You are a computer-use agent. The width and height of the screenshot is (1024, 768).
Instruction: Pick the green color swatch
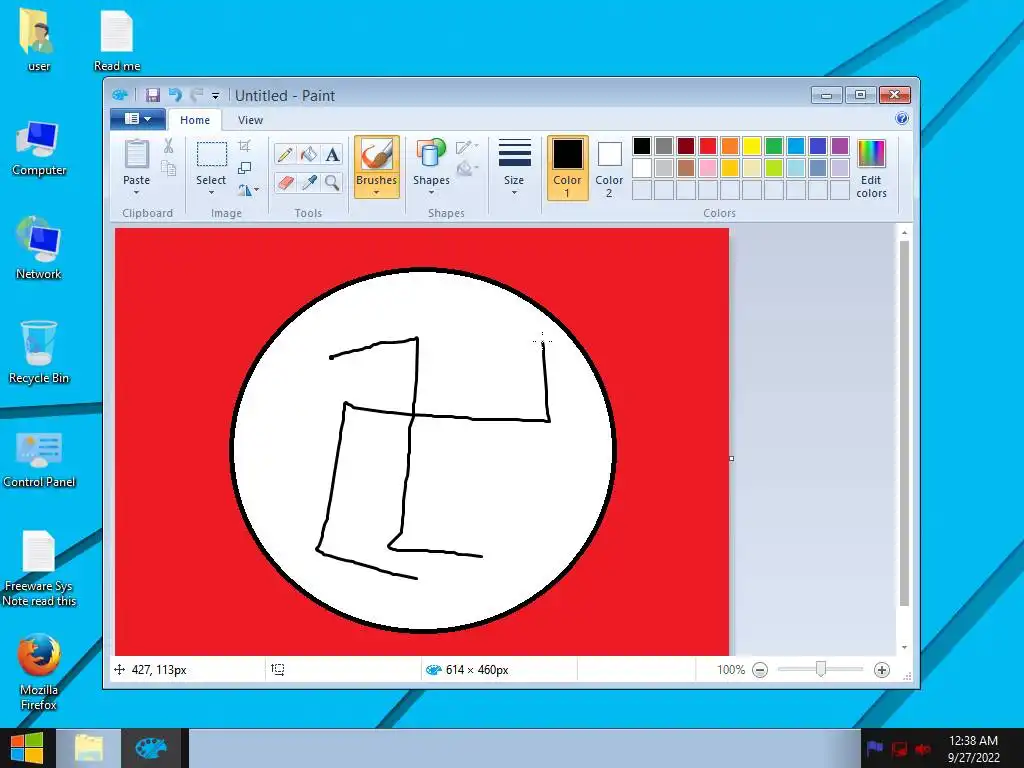click(774, 146)
